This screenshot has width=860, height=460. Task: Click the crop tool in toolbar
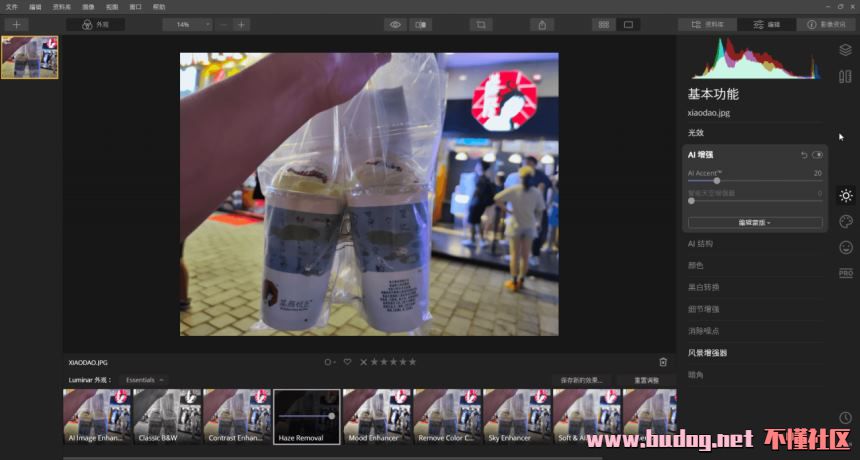481,24
